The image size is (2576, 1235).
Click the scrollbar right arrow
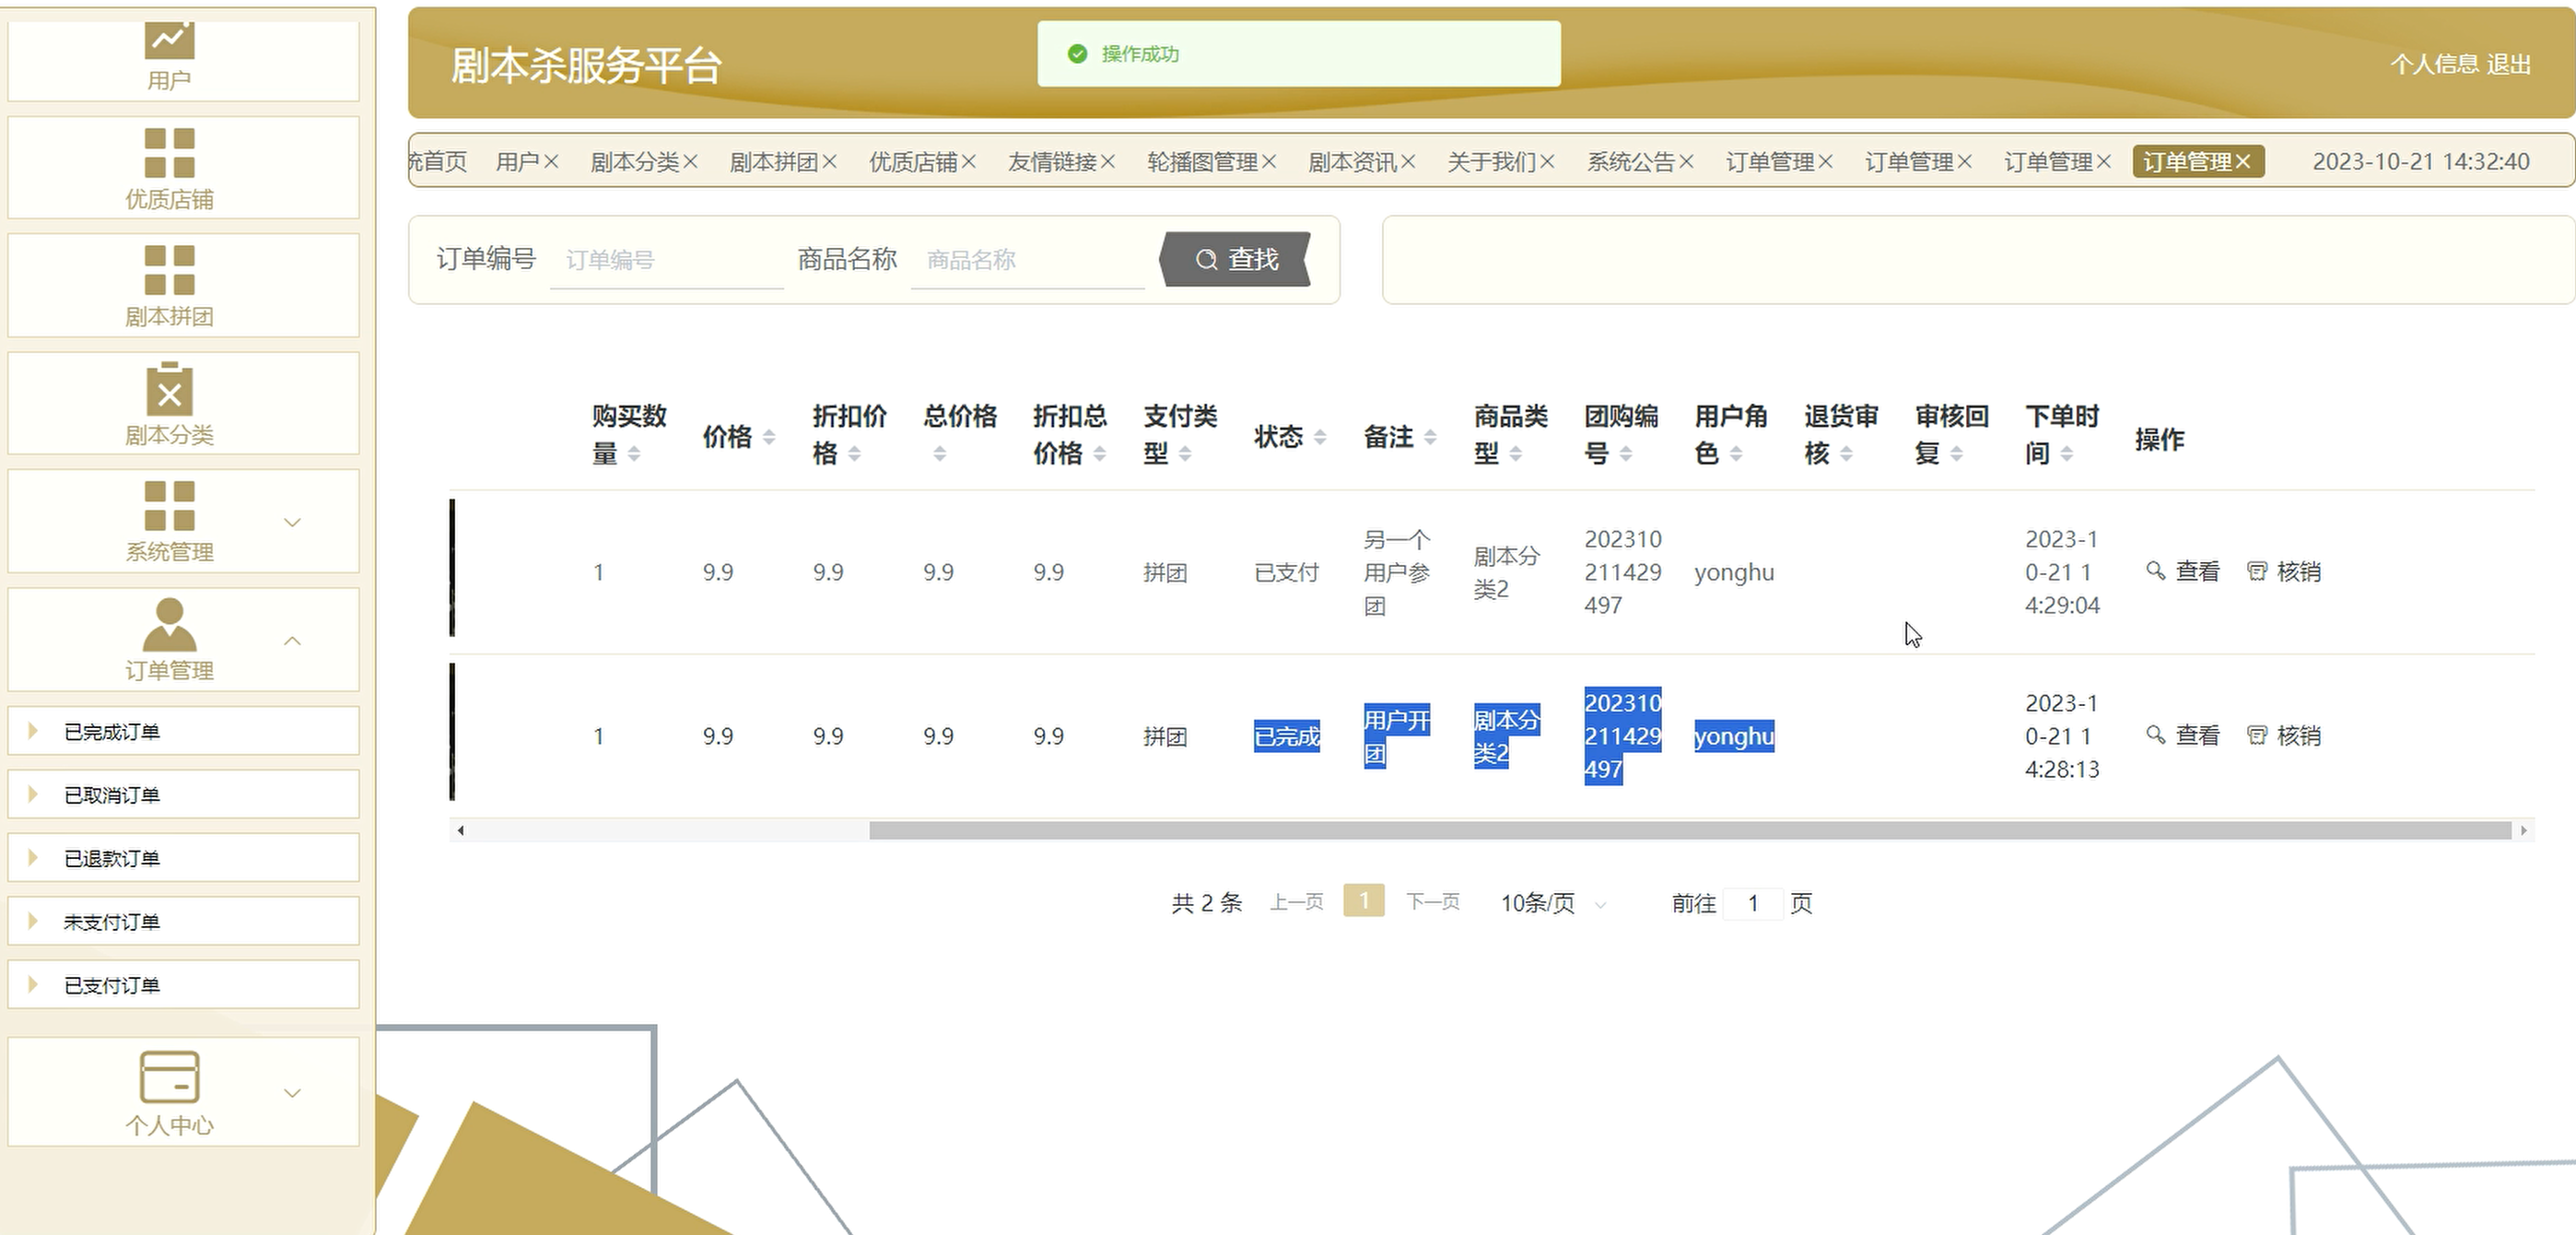2523,831
